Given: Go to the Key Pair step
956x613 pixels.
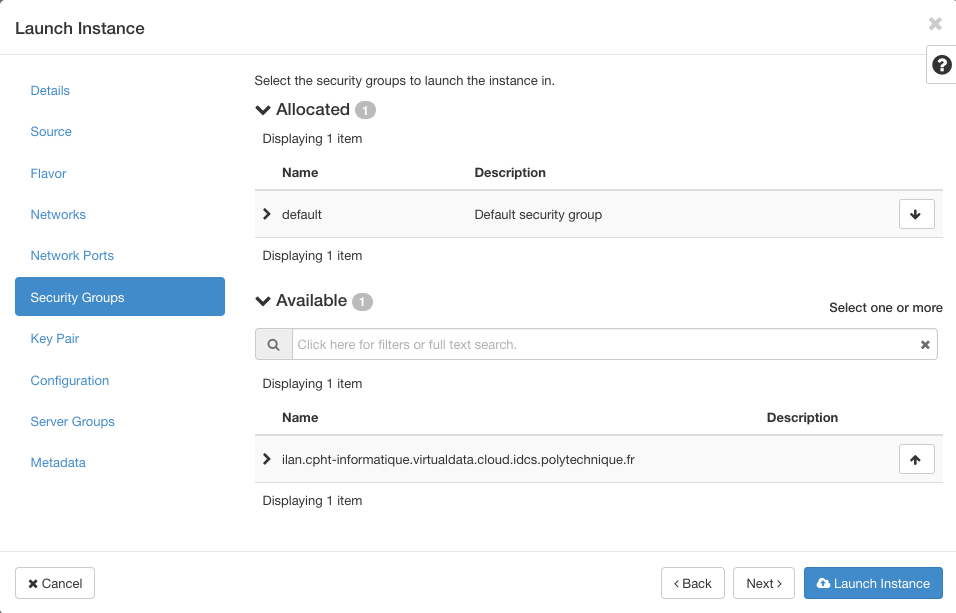Looking at the screenshot, I should pyautogui.click(x=54, y=338).
